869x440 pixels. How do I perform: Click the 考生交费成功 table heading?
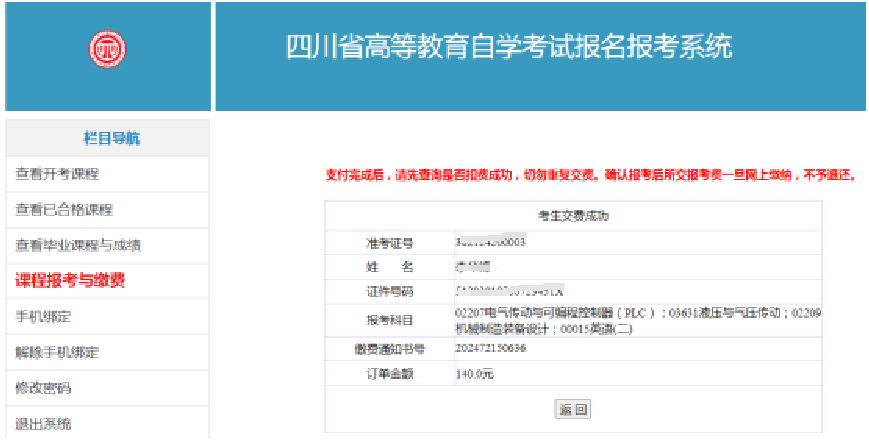tap(573, 215)
